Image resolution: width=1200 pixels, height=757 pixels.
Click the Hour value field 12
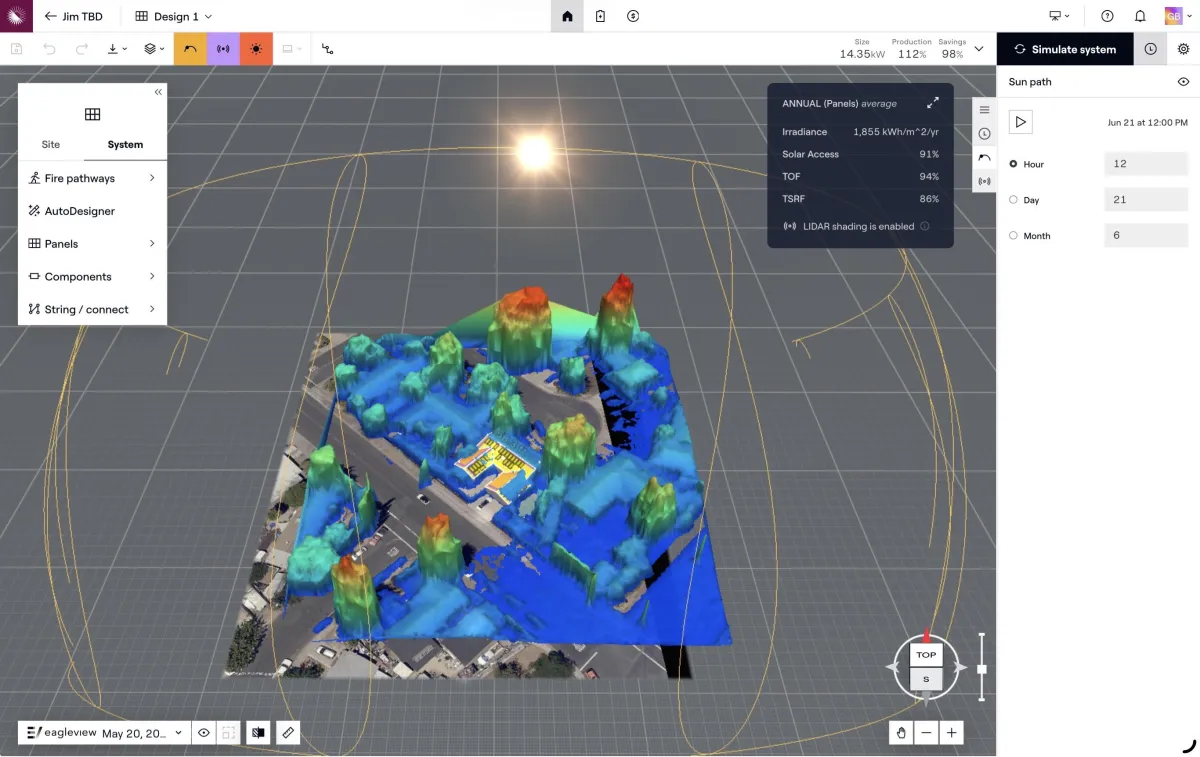pos(1146,164)
